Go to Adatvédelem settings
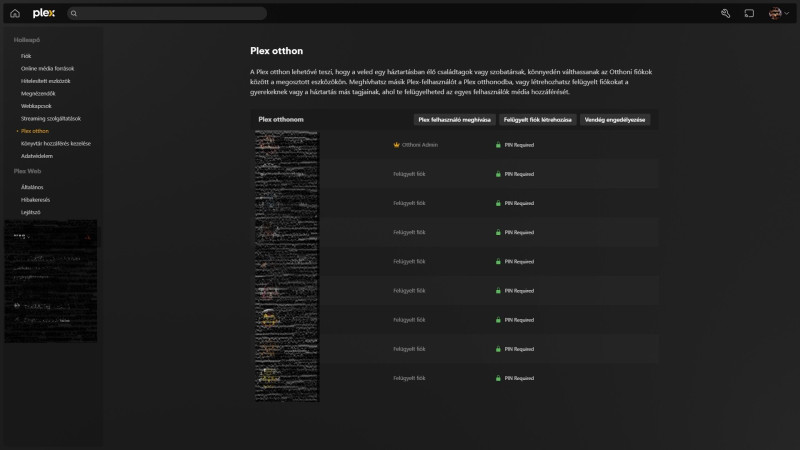 [37, 156]
